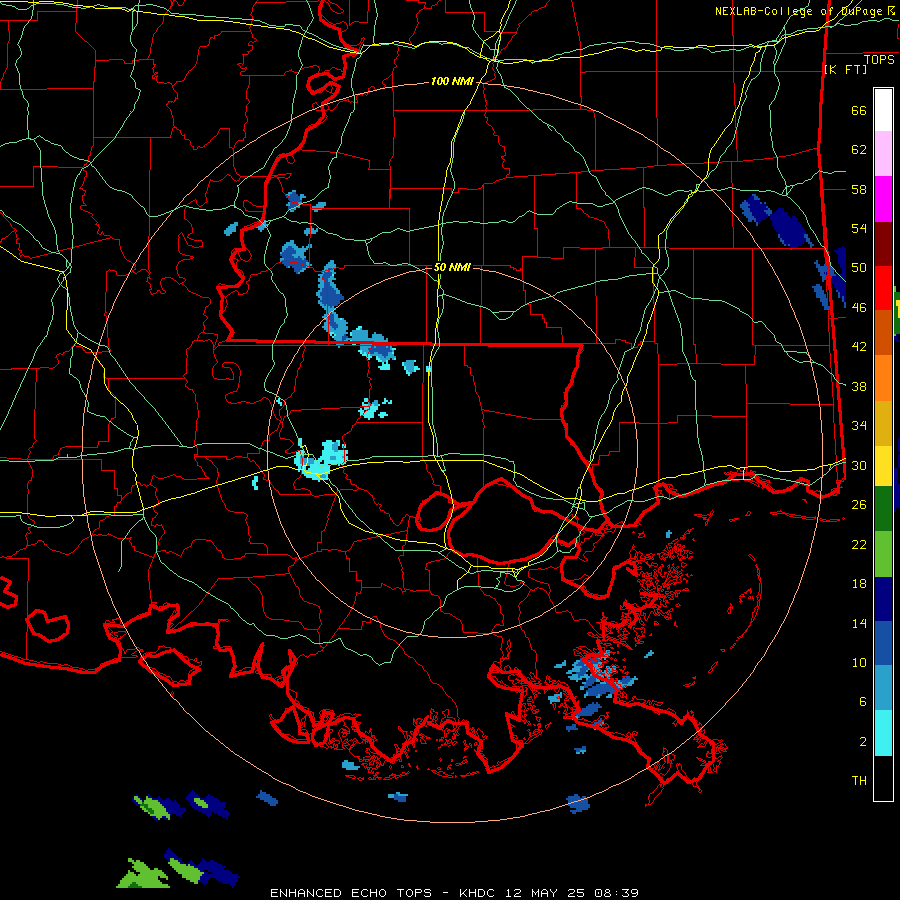Click the bright red legend swatch

click(883, 288)
